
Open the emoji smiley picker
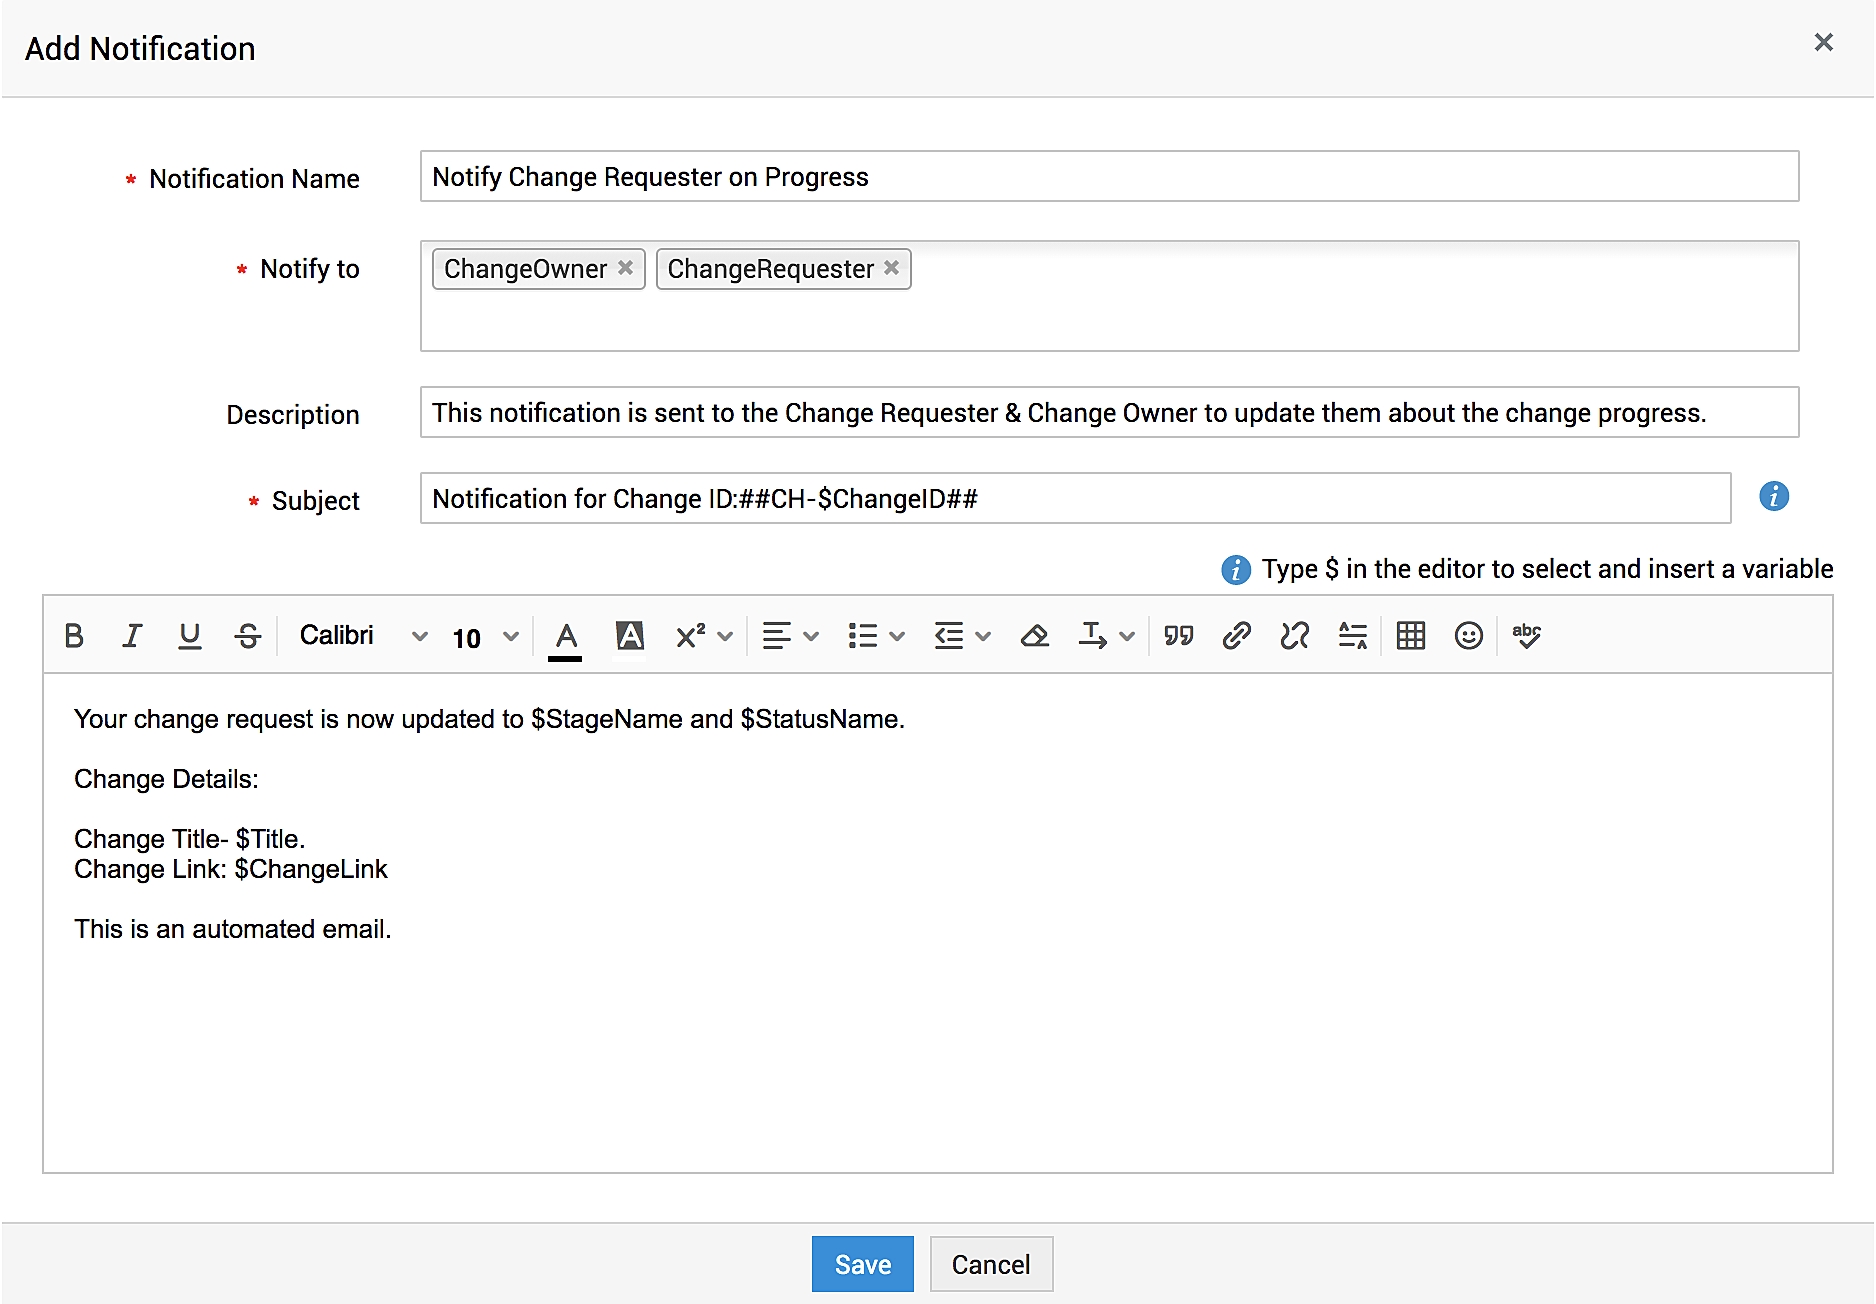click(x=1469, y=636)
